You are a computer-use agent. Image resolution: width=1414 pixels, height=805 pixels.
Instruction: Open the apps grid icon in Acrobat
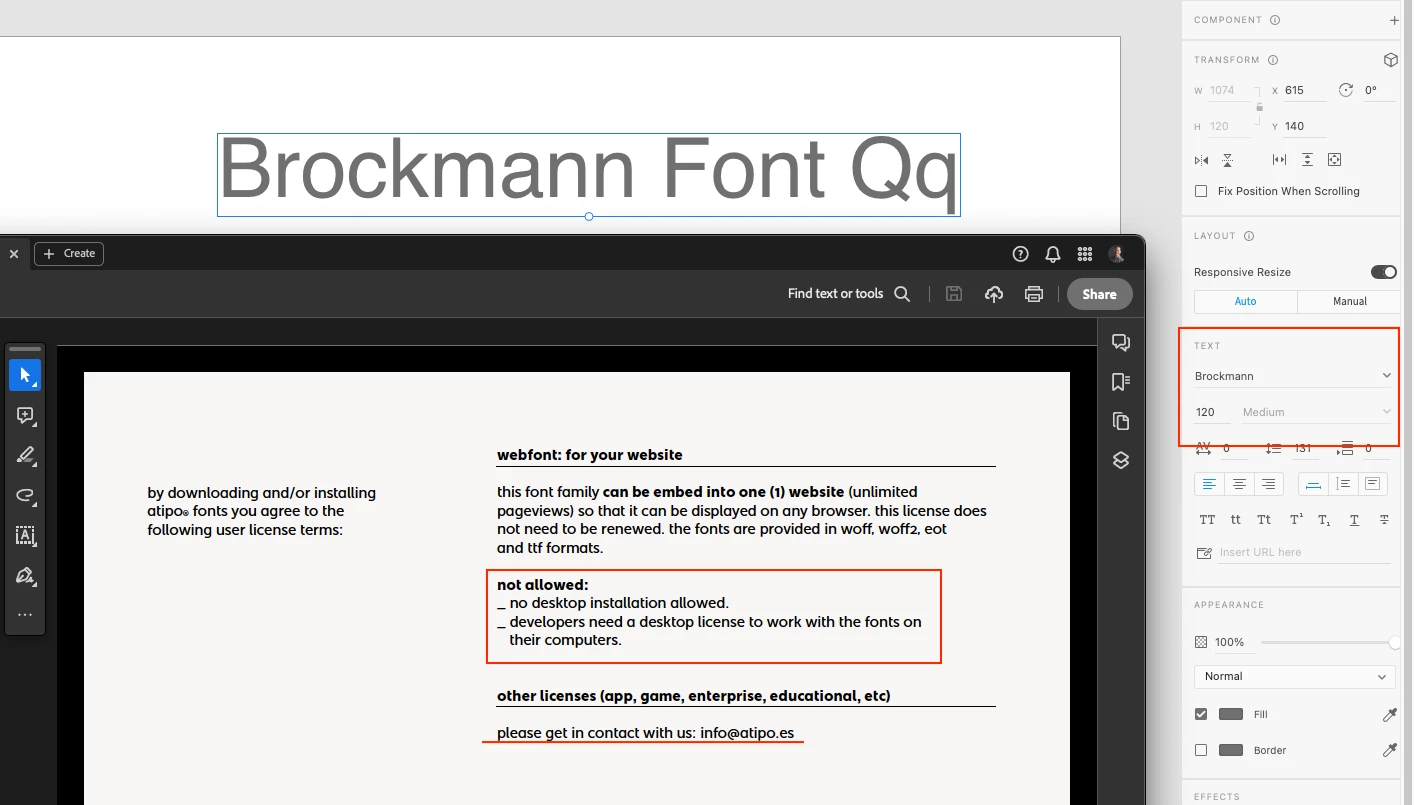coord(1084,254)
